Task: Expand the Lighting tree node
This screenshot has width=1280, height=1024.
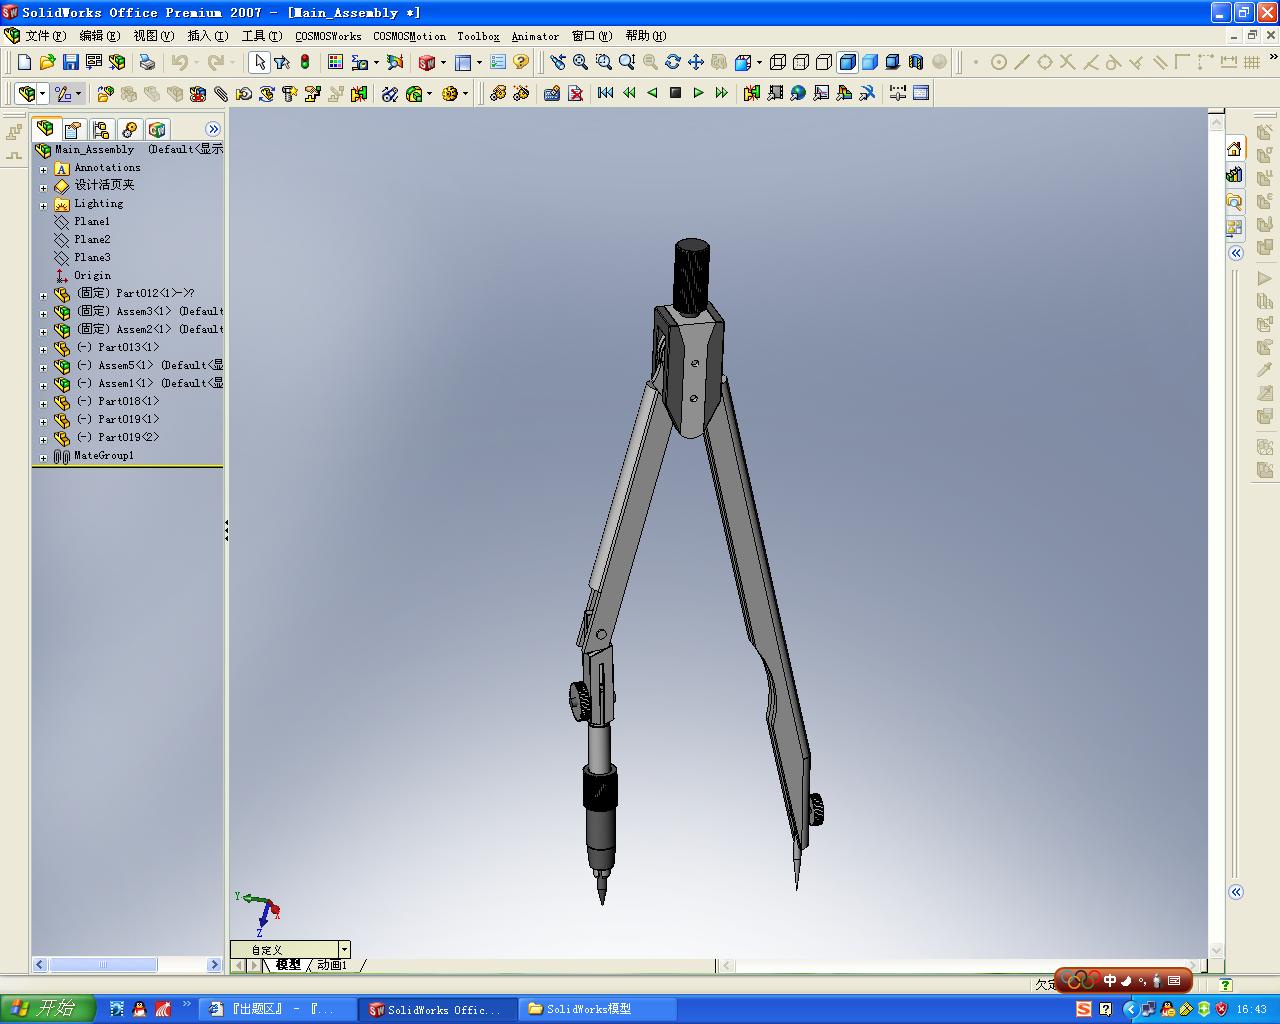Action: coord(43,205)
